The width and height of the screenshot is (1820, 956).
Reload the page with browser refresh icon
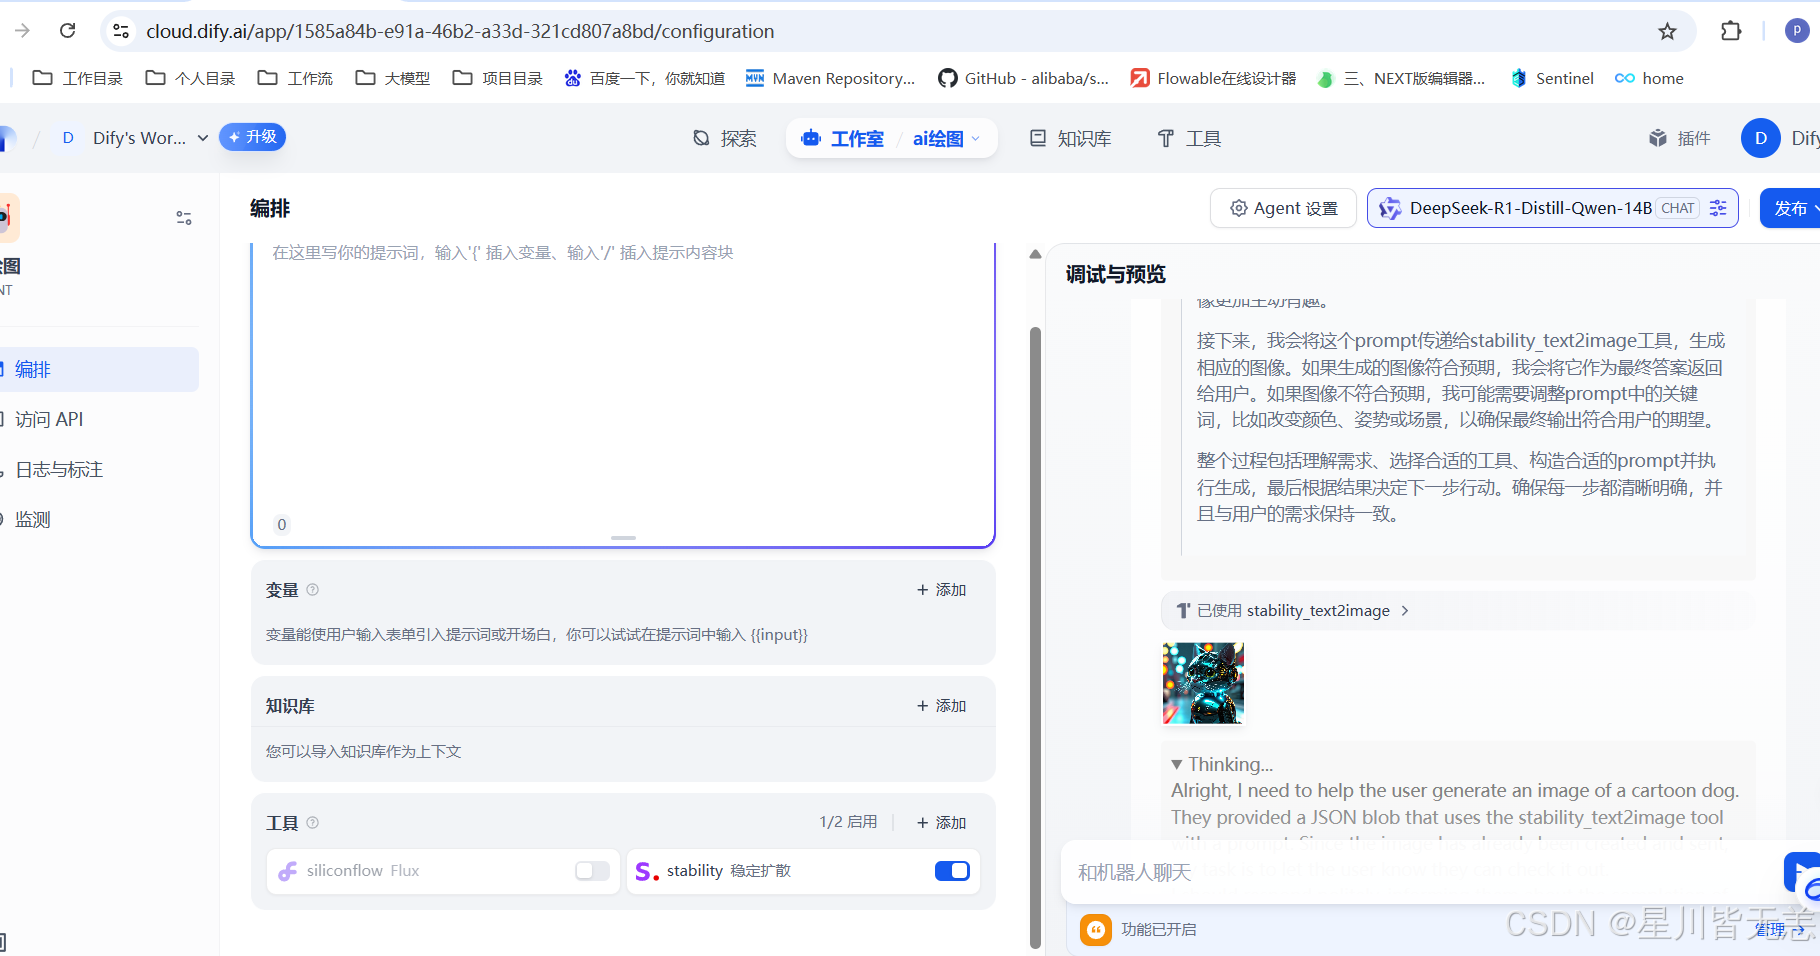(68, 31)
